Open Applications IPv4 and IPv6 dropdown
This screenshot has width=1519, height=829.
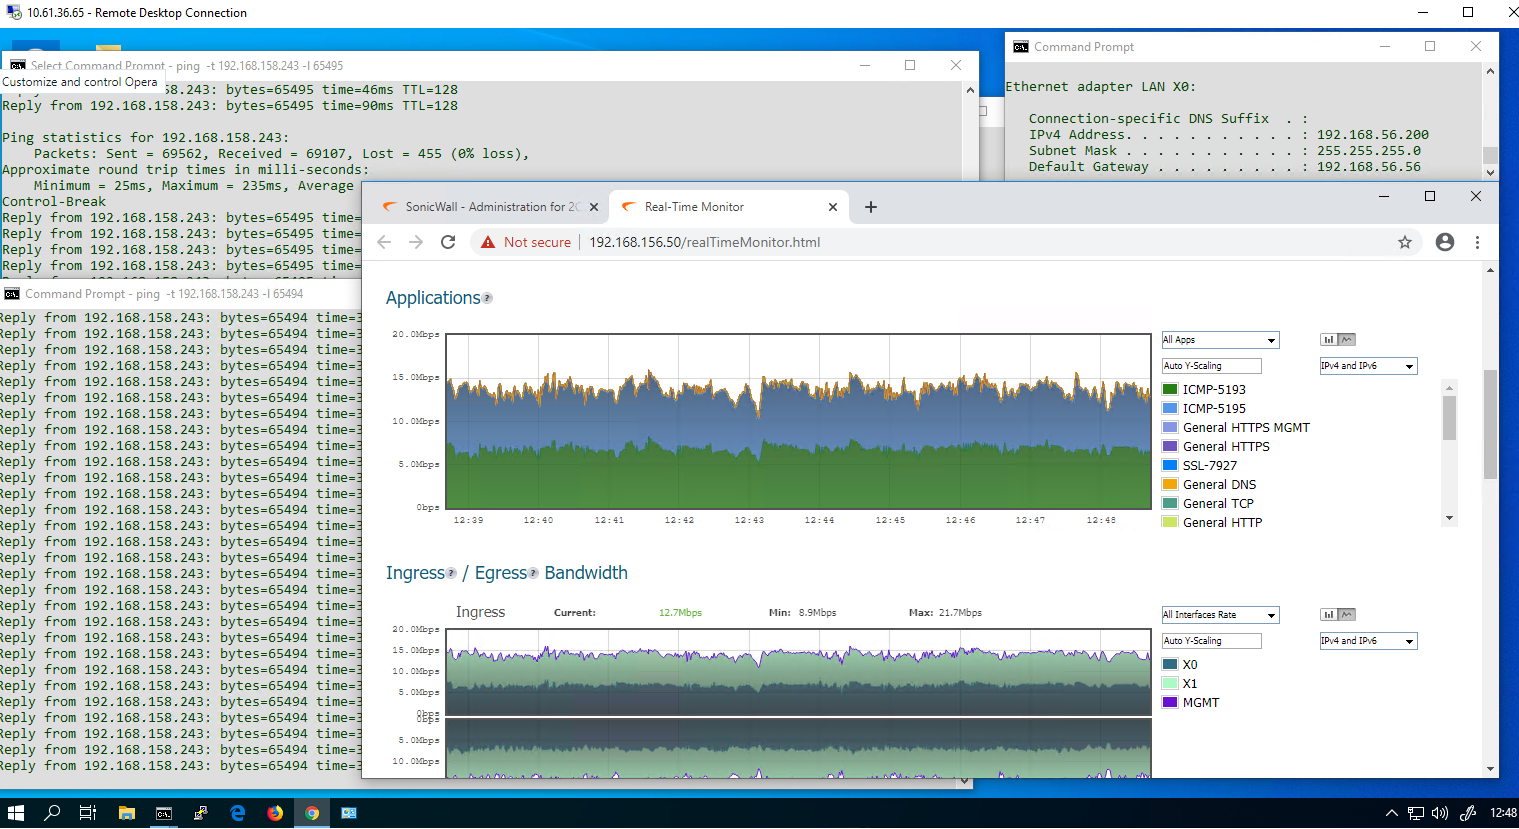click(1368, 366)
